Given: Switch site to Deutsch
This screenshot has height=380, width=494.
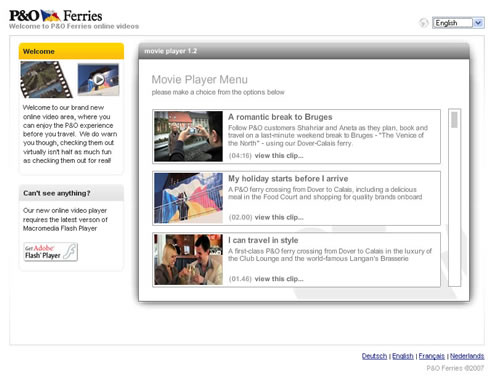Looking at the screenshot, I should coord(374,356).
